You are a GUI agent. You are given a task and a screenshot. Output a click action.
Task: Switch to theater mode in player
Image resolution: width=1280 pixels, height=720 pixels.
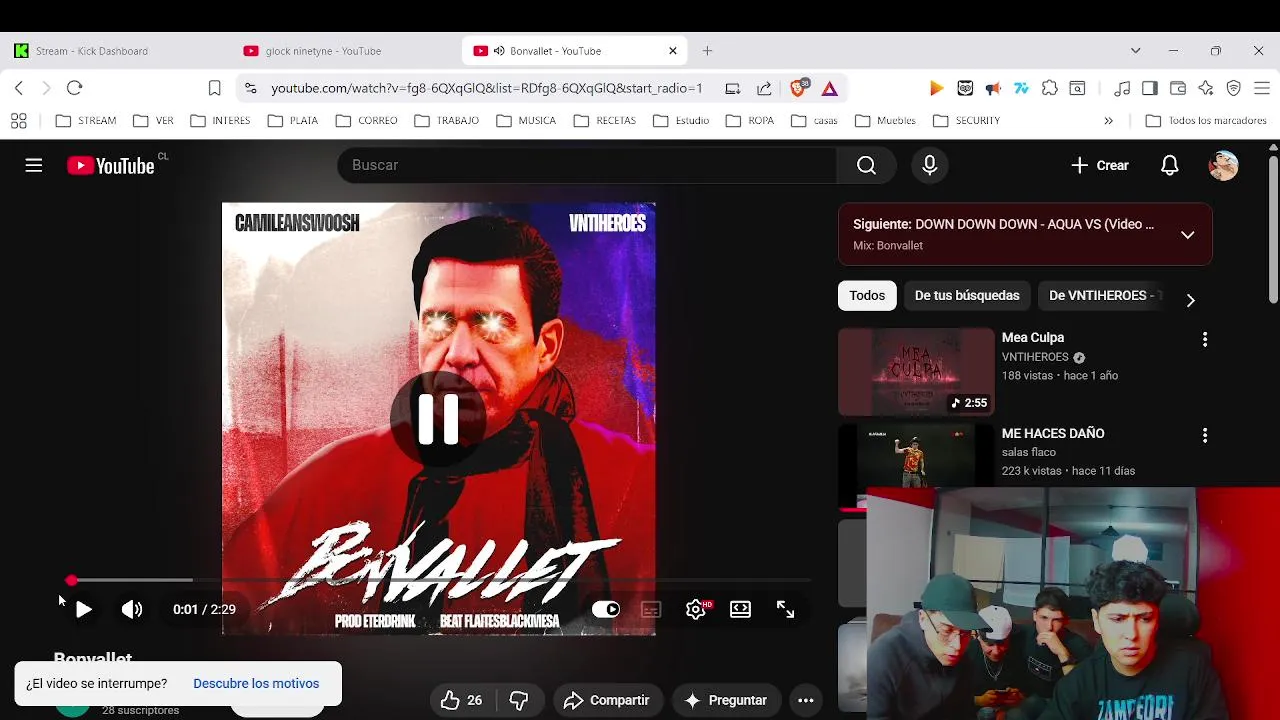click(740, 609)
